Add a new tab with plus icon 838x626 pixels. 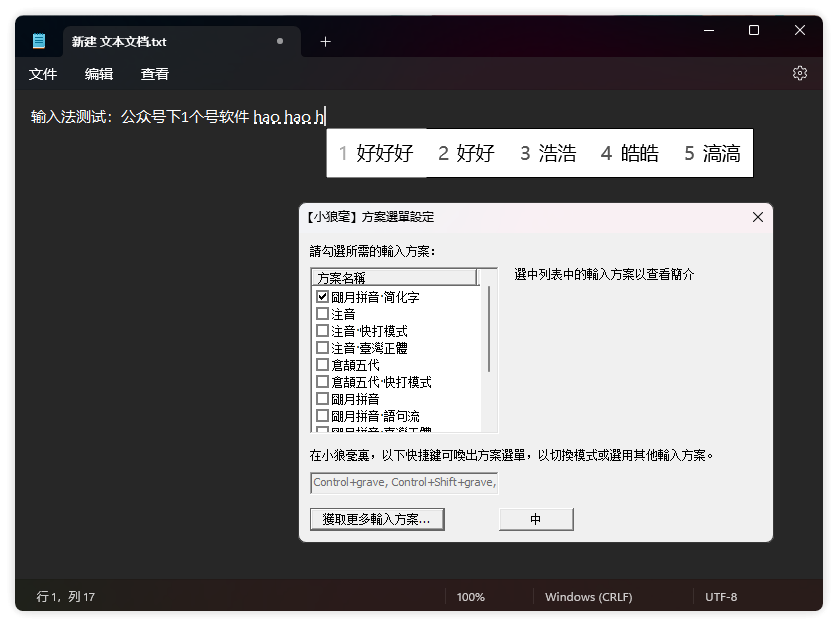pos(325,41)
